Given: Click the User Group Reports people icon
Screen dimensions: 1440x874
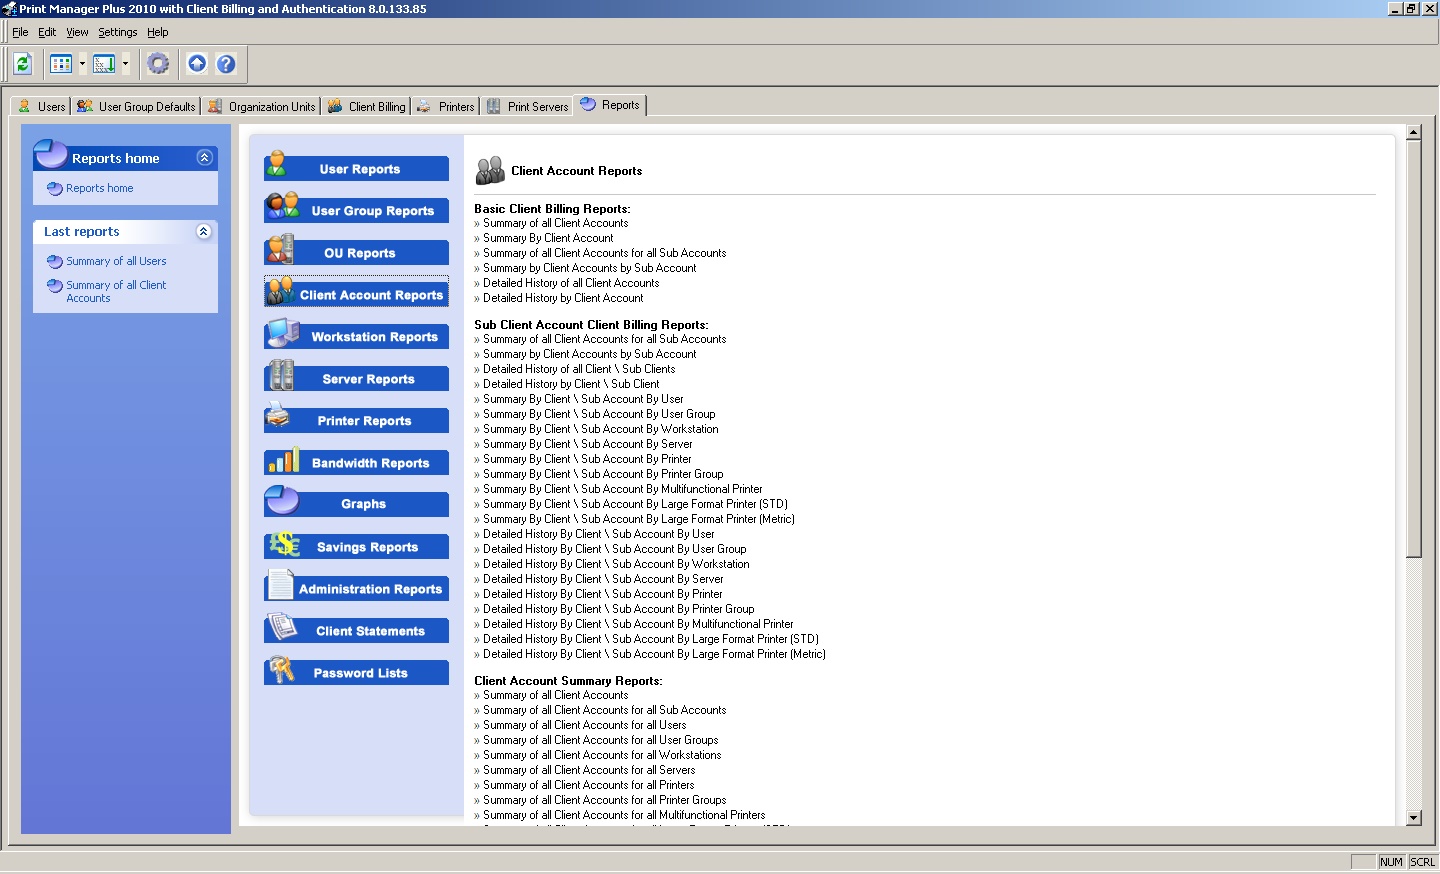Looking at the screenshot, I should coord(282,206).
